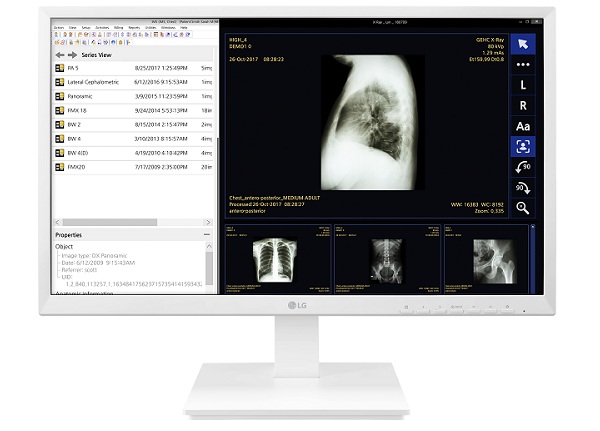
Task: Open the Actions menu
Action: click(59, 28)
